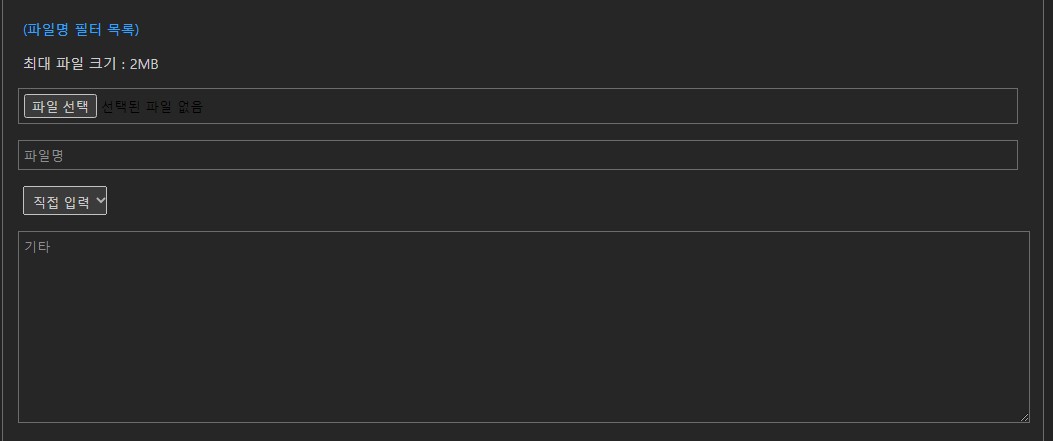Click the textarea resize handle corner
This screenshot has height=441, width=1053.
[x=1024, y=417]
